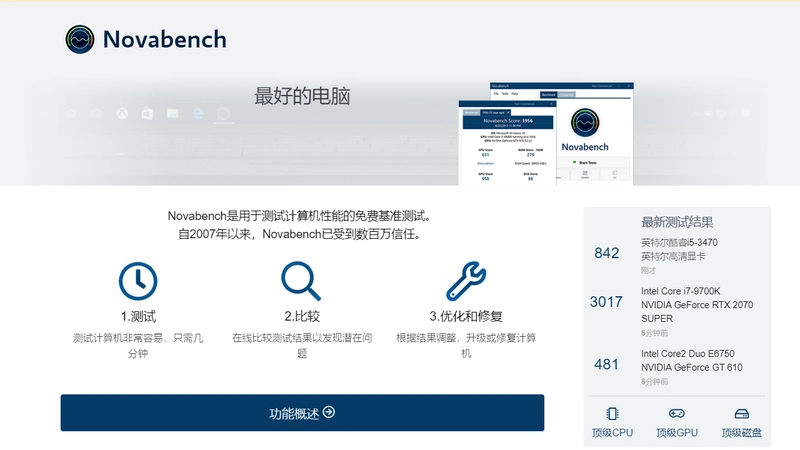Click the clock icon above 1.测试
The height and width of the screenshot is (450, 800).
click(138, 281)
